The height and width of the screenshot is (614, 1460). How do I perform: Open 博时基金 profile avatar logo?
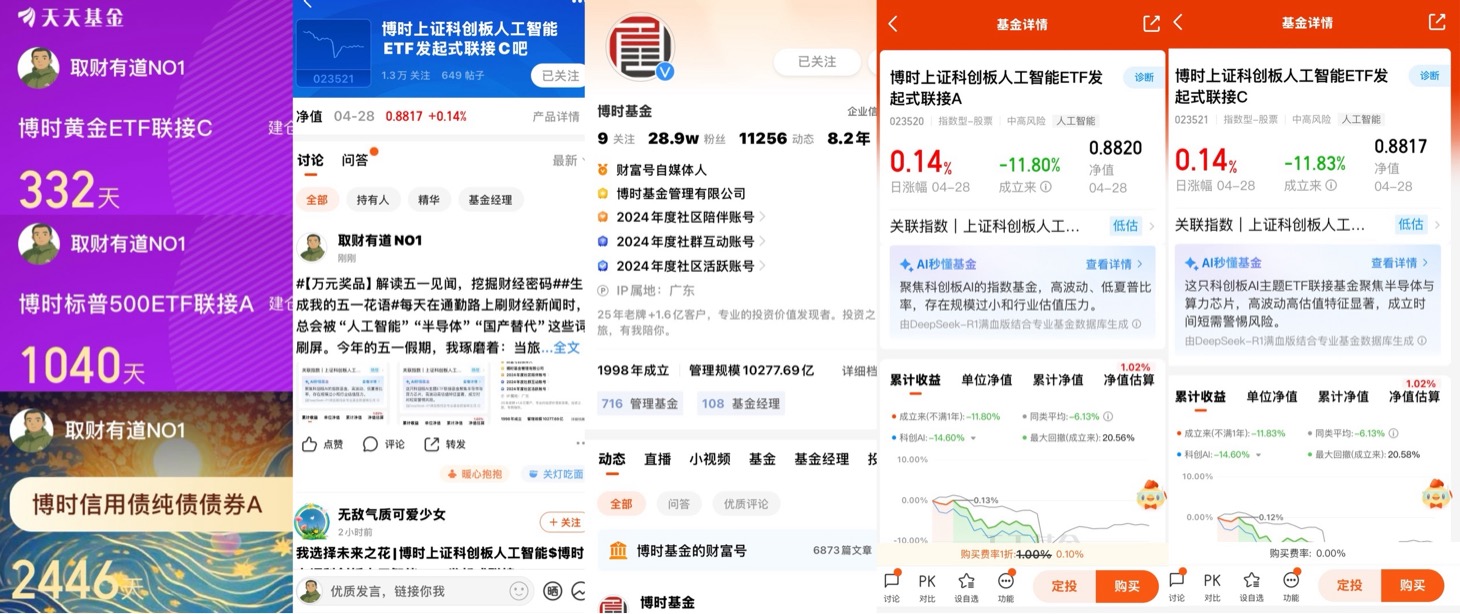[x=640, y=47]
